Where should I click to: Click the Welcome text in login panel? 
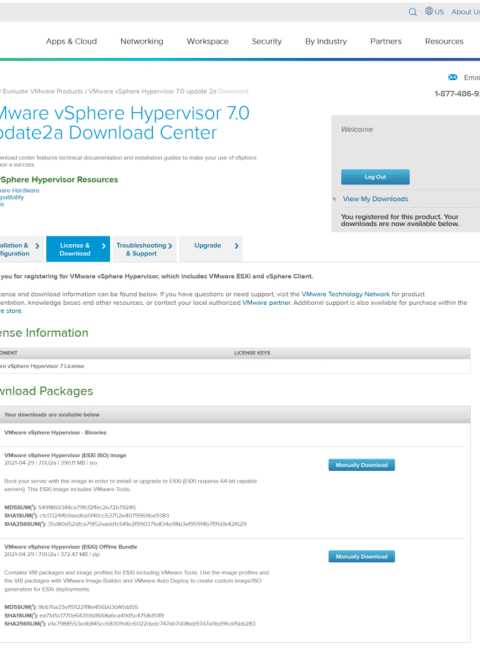pos(357,129)
